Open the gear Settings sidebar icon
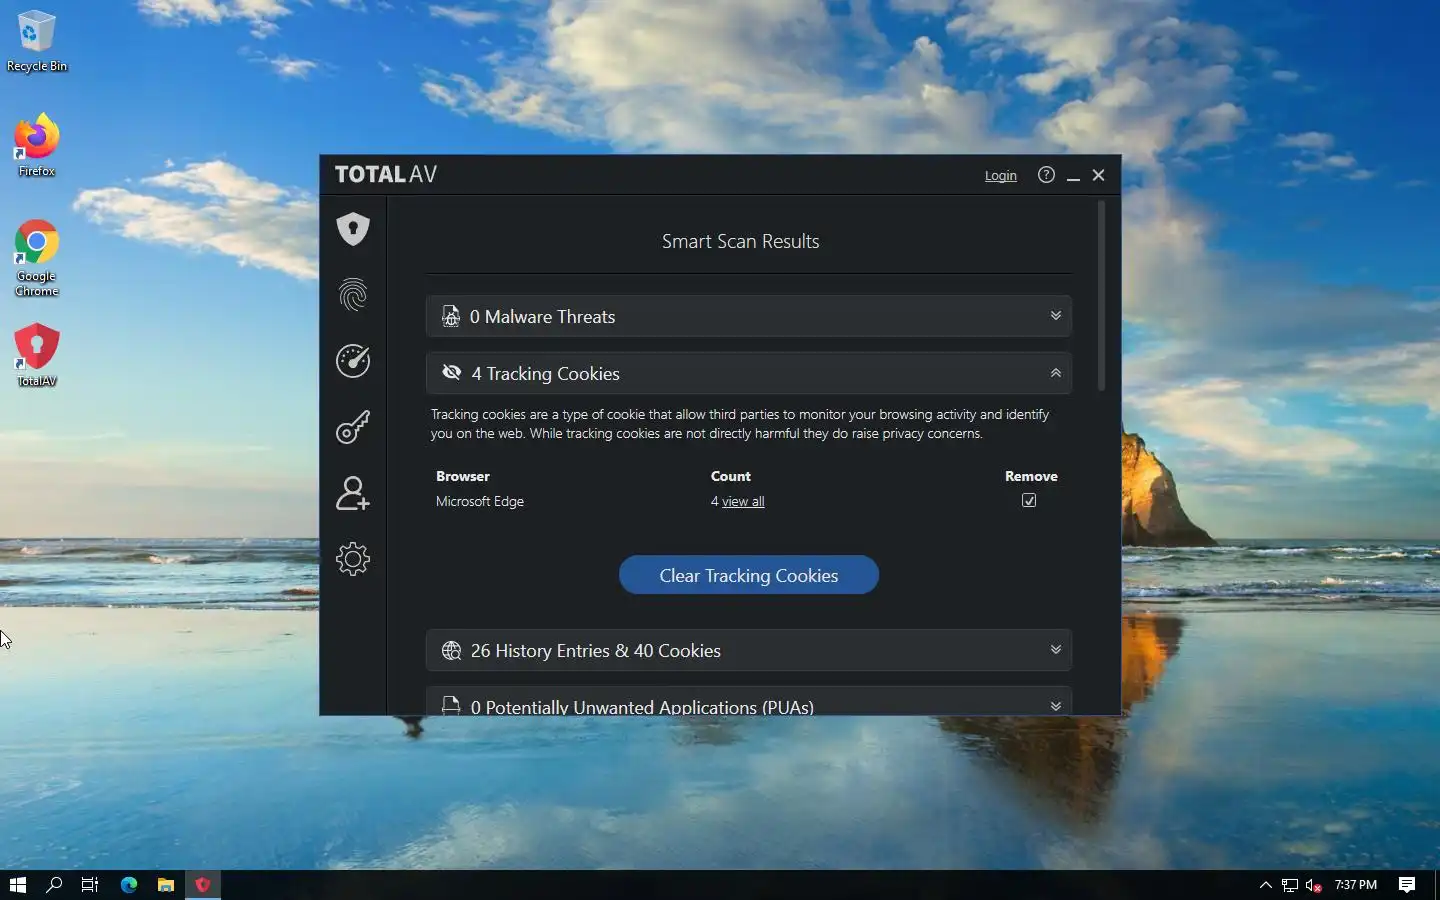 [353, 559]
